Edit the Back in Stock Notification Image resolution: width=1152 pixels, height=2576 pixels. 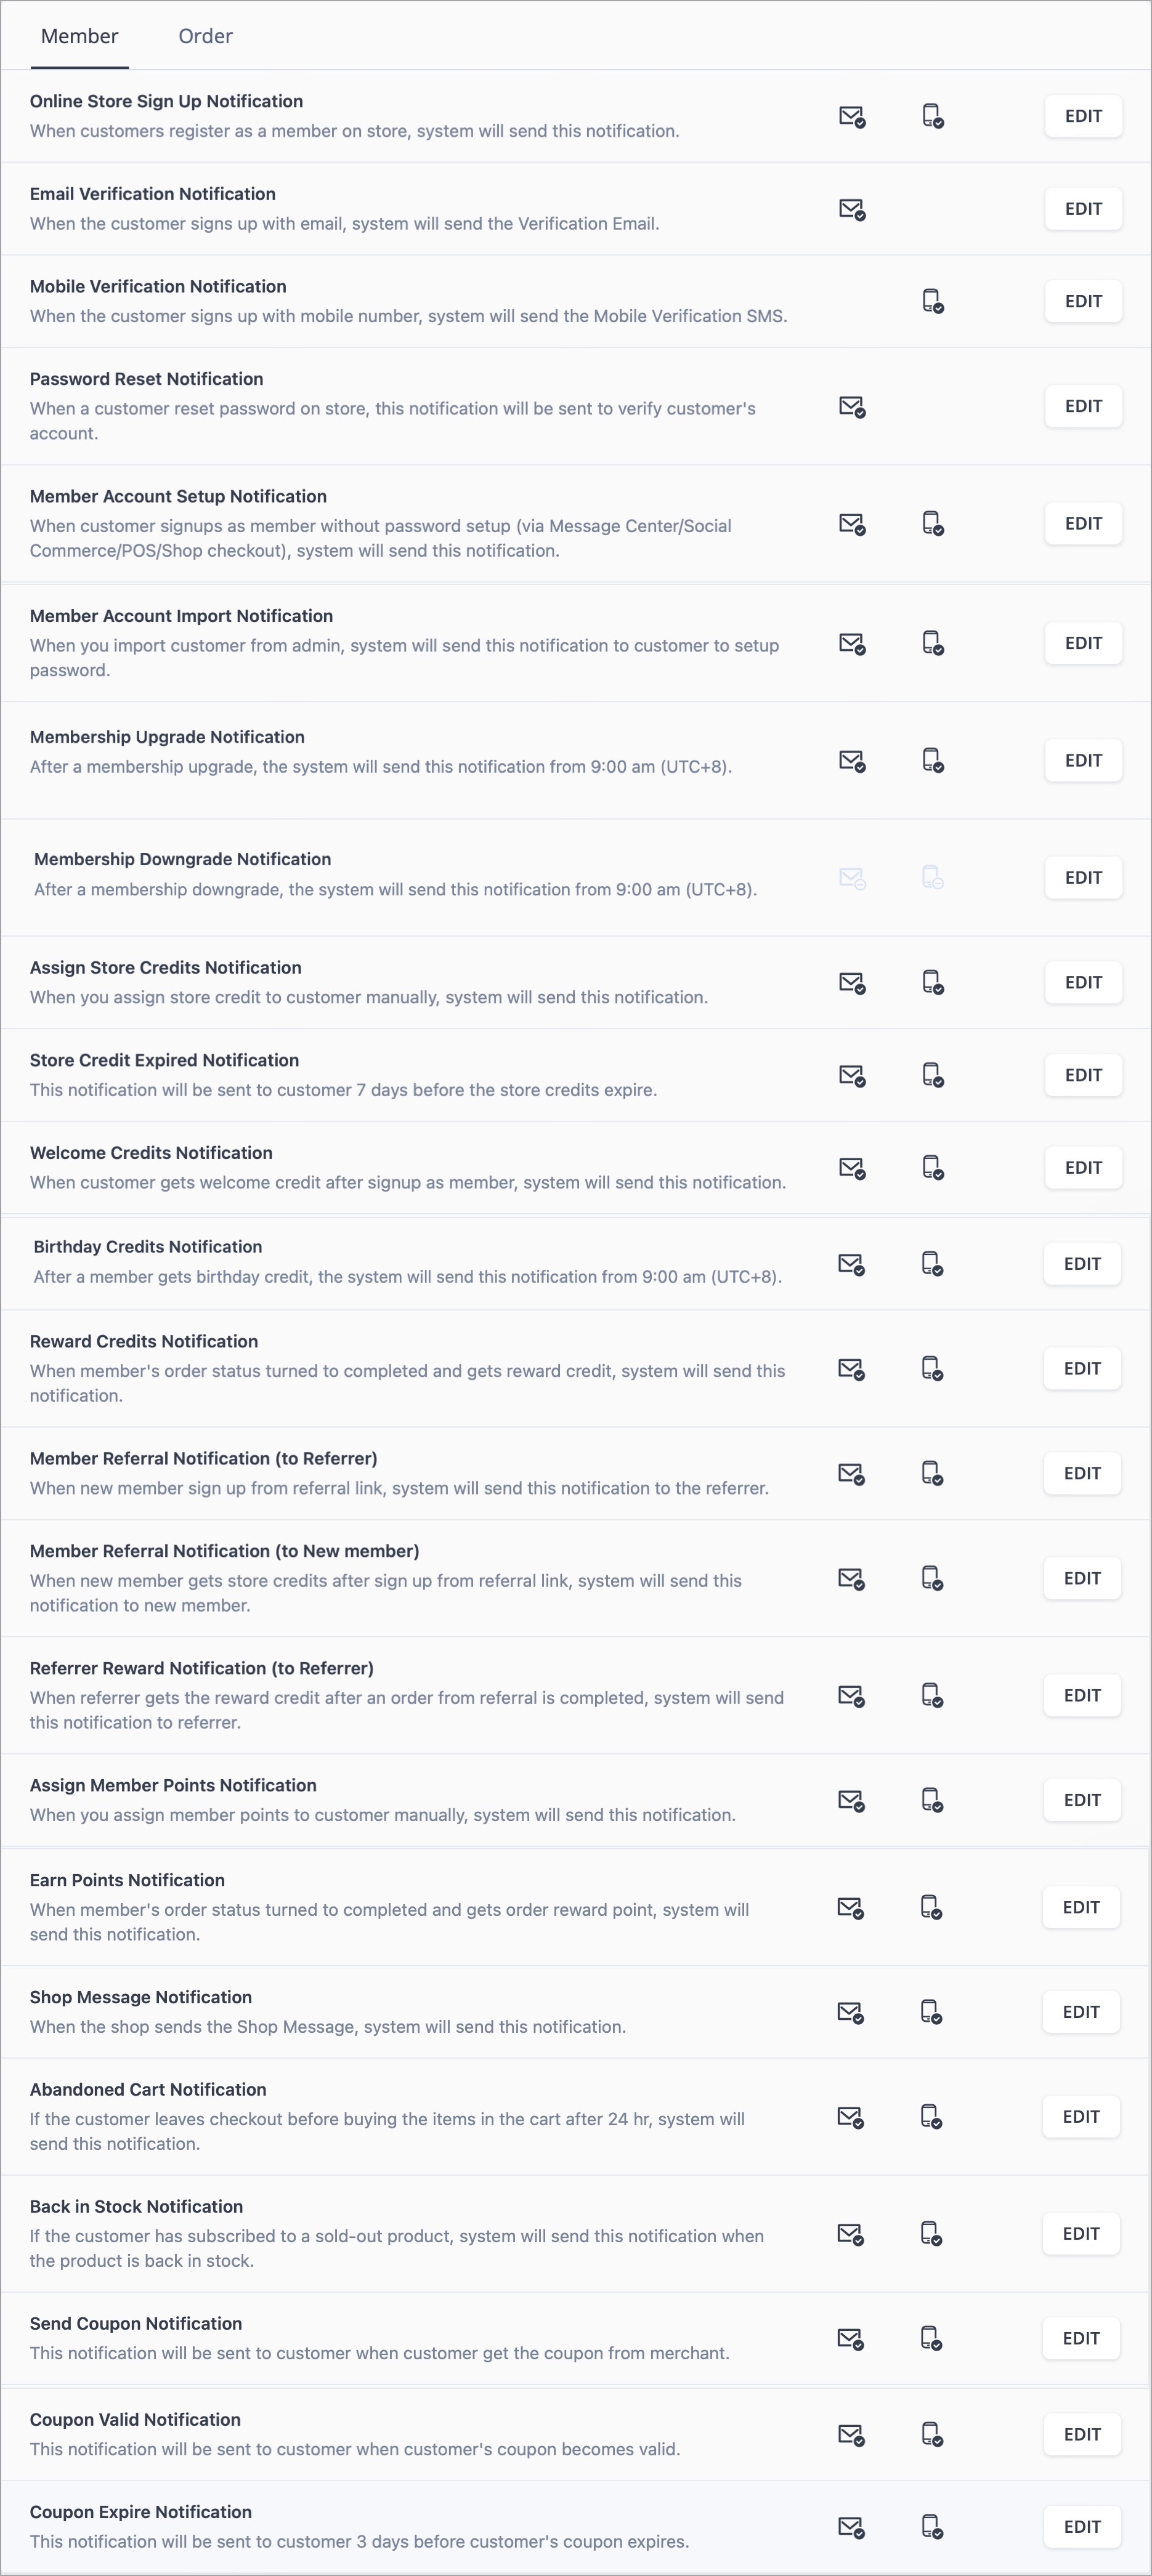(1081, 2234)
